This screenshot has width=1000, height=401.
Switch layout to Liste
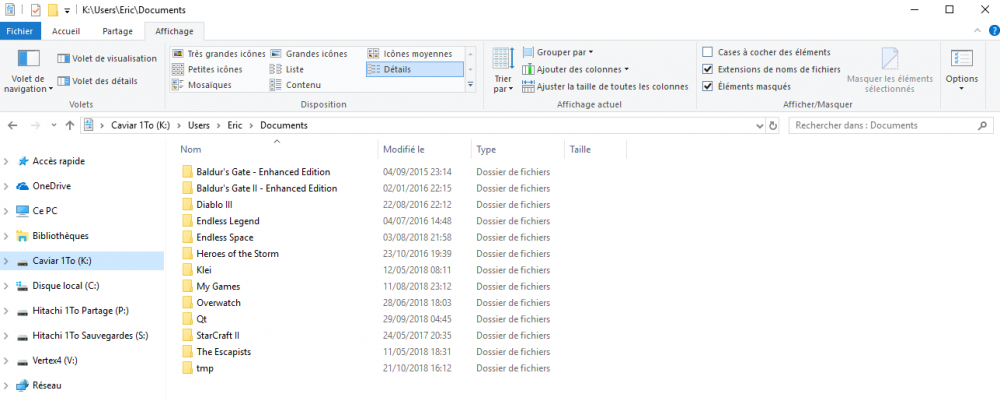coord(287,69)
